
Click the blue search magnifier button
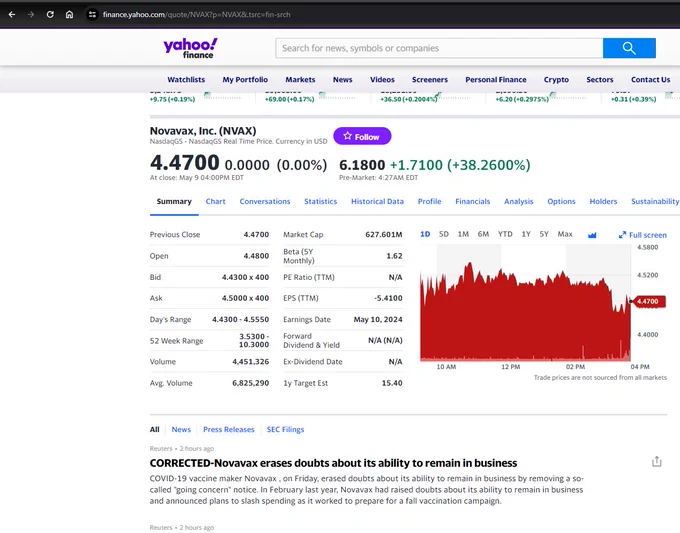tap(629, 48)
